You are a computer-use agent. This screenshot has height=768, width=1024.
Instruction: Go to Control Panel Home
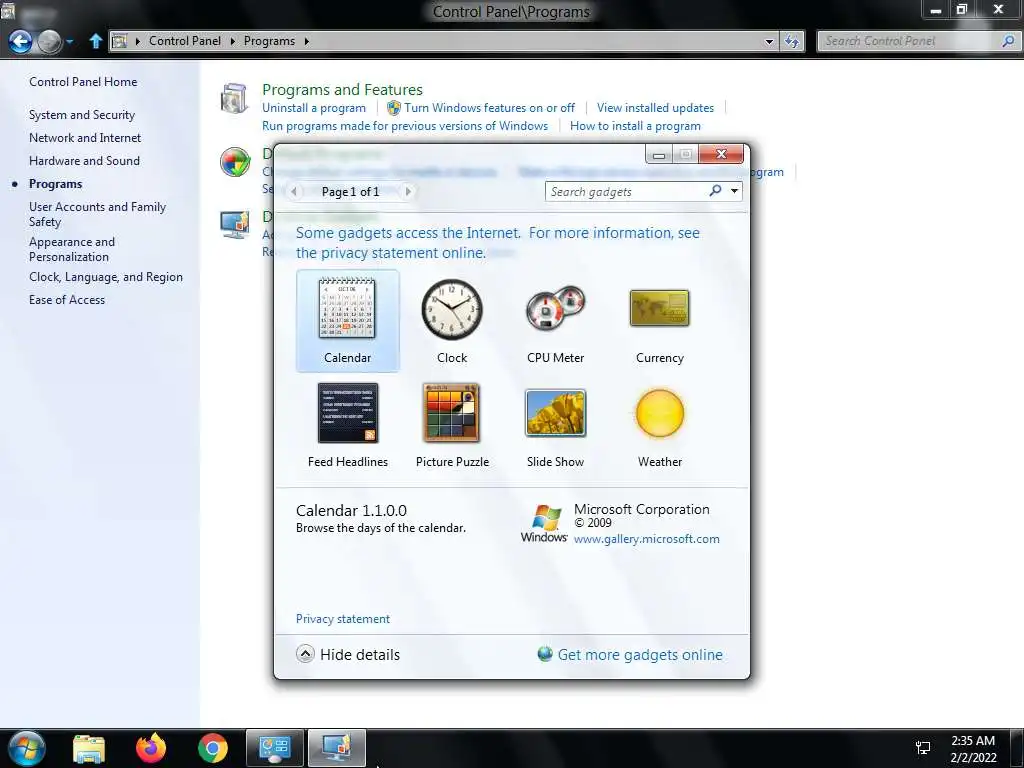(83, 82)
